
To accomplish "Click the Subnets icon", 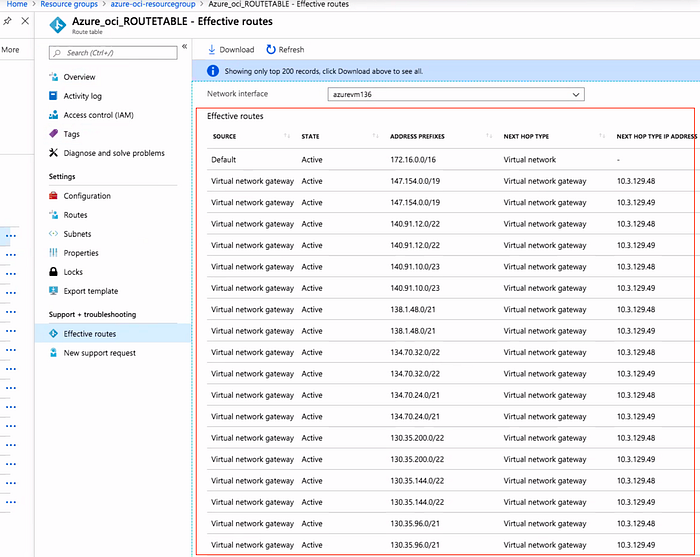I will (x=54, y=233).
